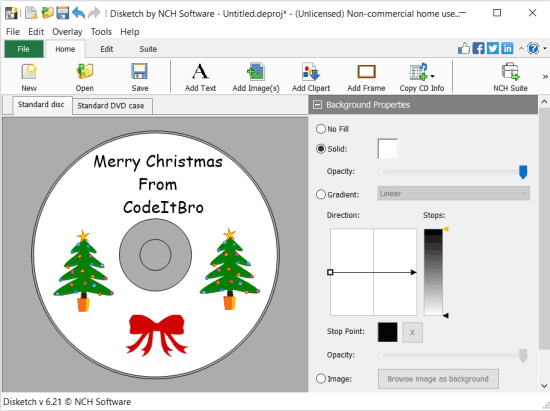Collapse the ribbon with the caret arrow
Screen dimensions: 550x411
(x=521, y=49)
